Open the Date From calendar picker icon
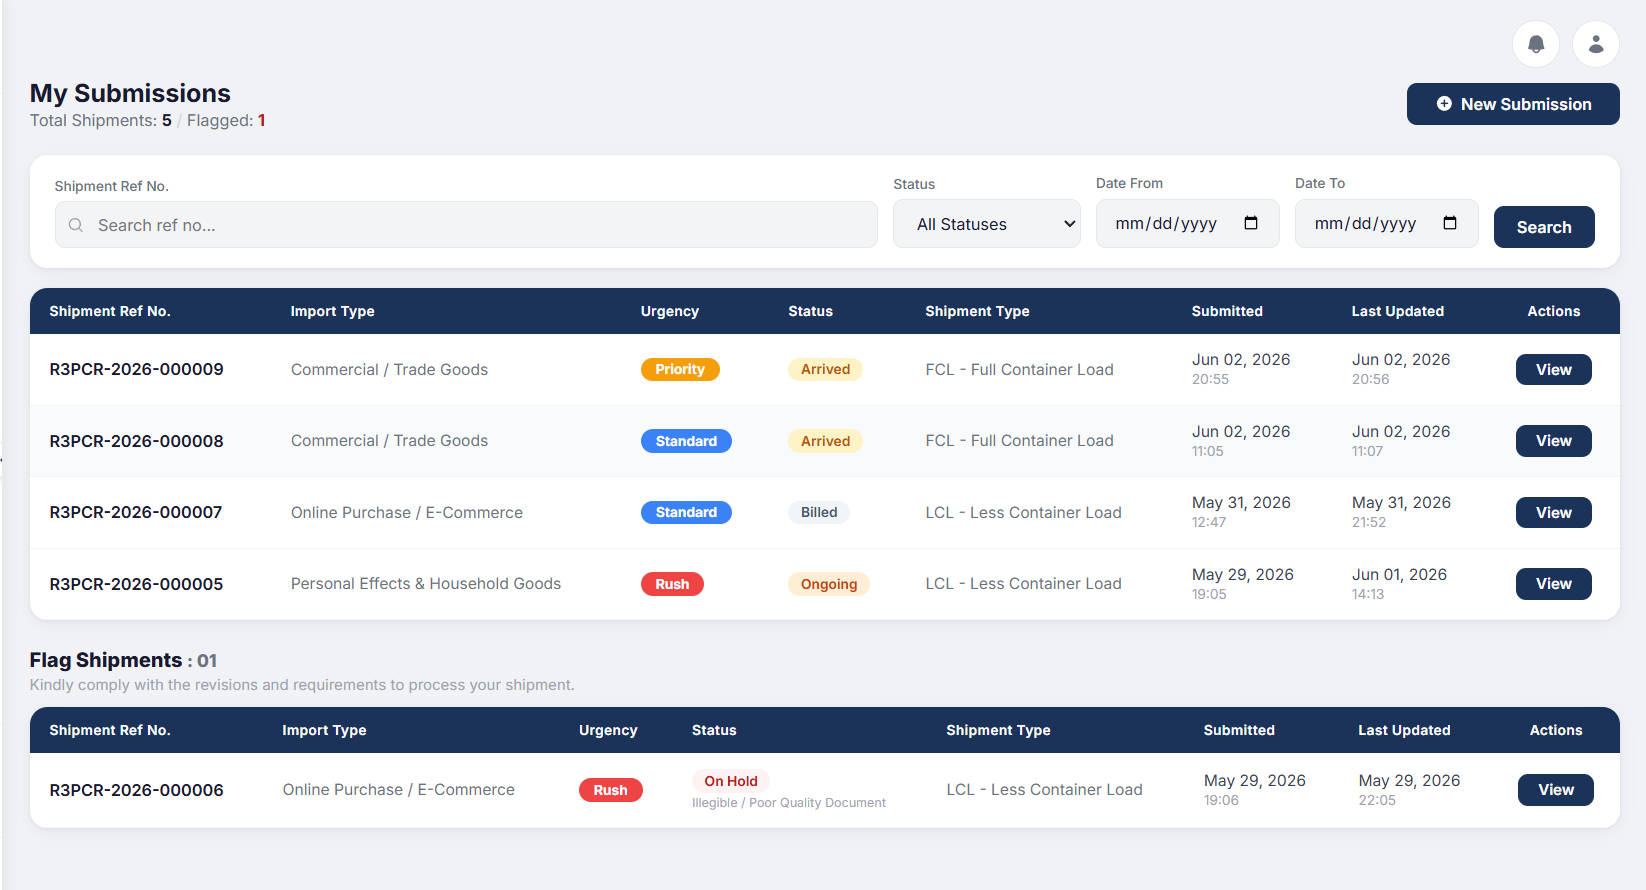This screenshot has width=1646, height=890. (x=1251, y=223)
